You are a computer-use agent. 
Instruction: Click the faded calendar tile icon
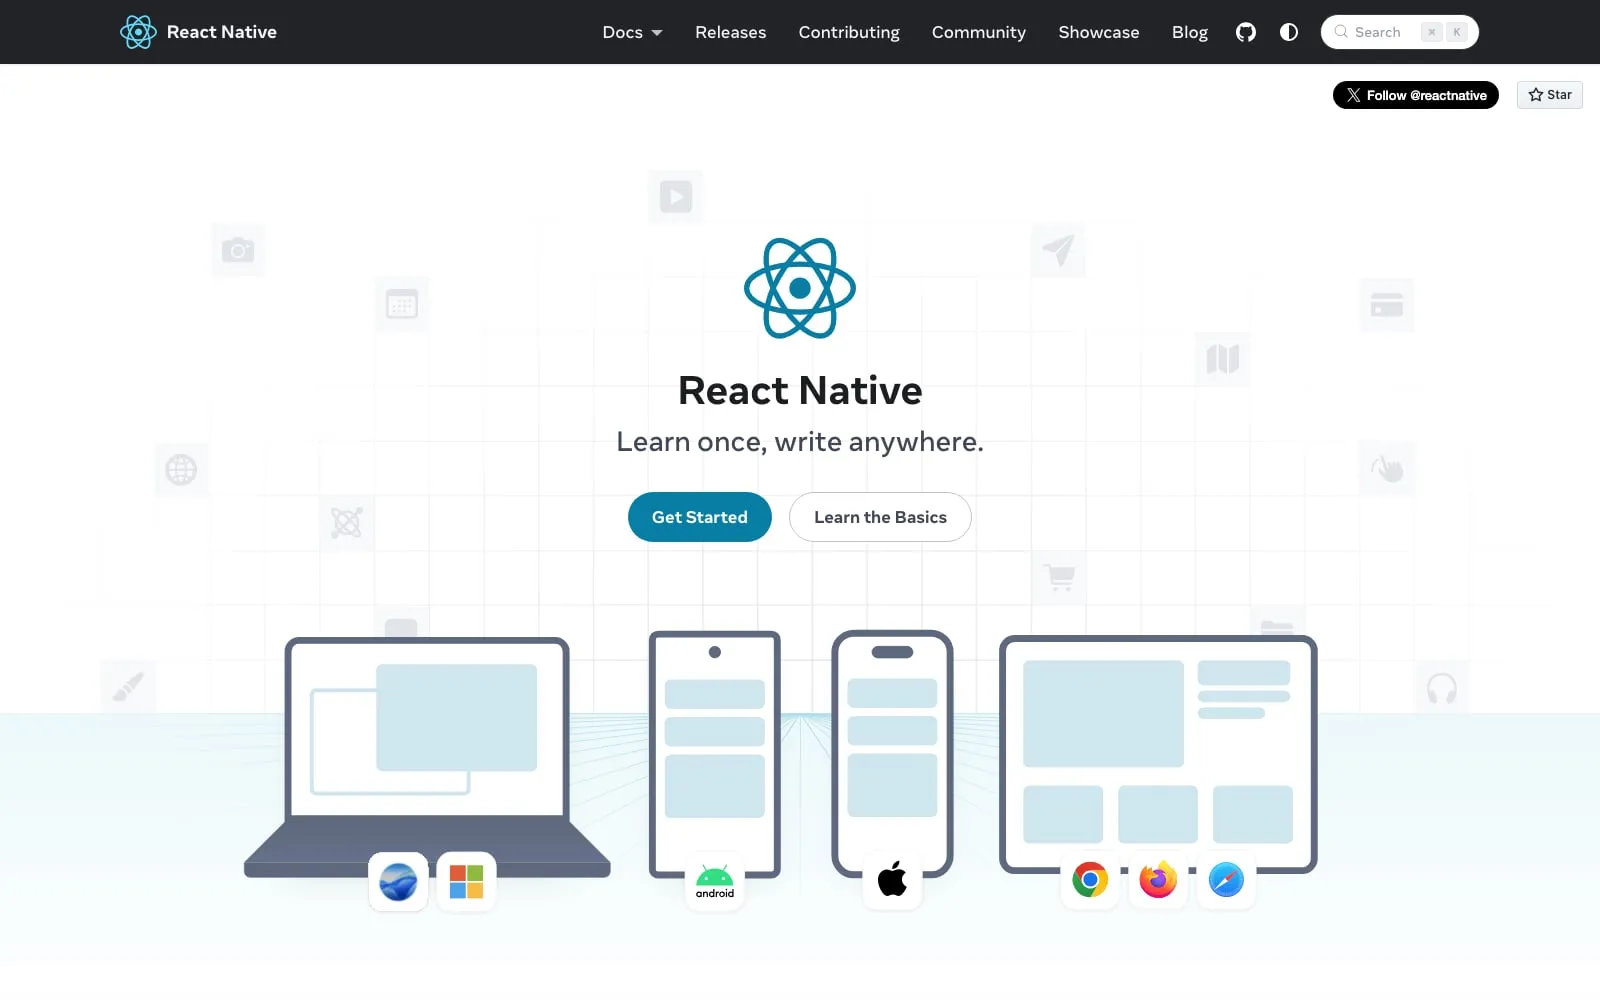click(x=402, y=304)
